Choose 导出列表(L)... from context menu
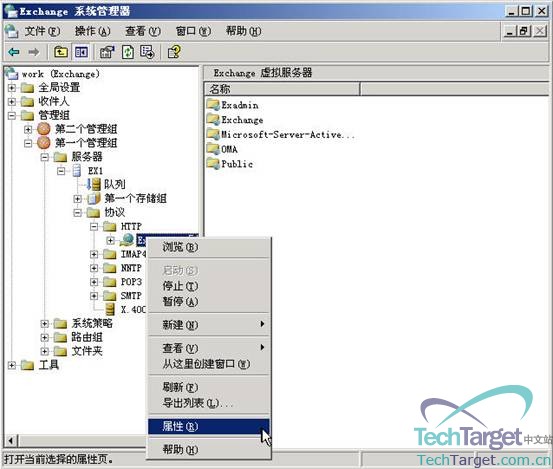The width and height of the screenshot is (553, 469). coord(209,403)
